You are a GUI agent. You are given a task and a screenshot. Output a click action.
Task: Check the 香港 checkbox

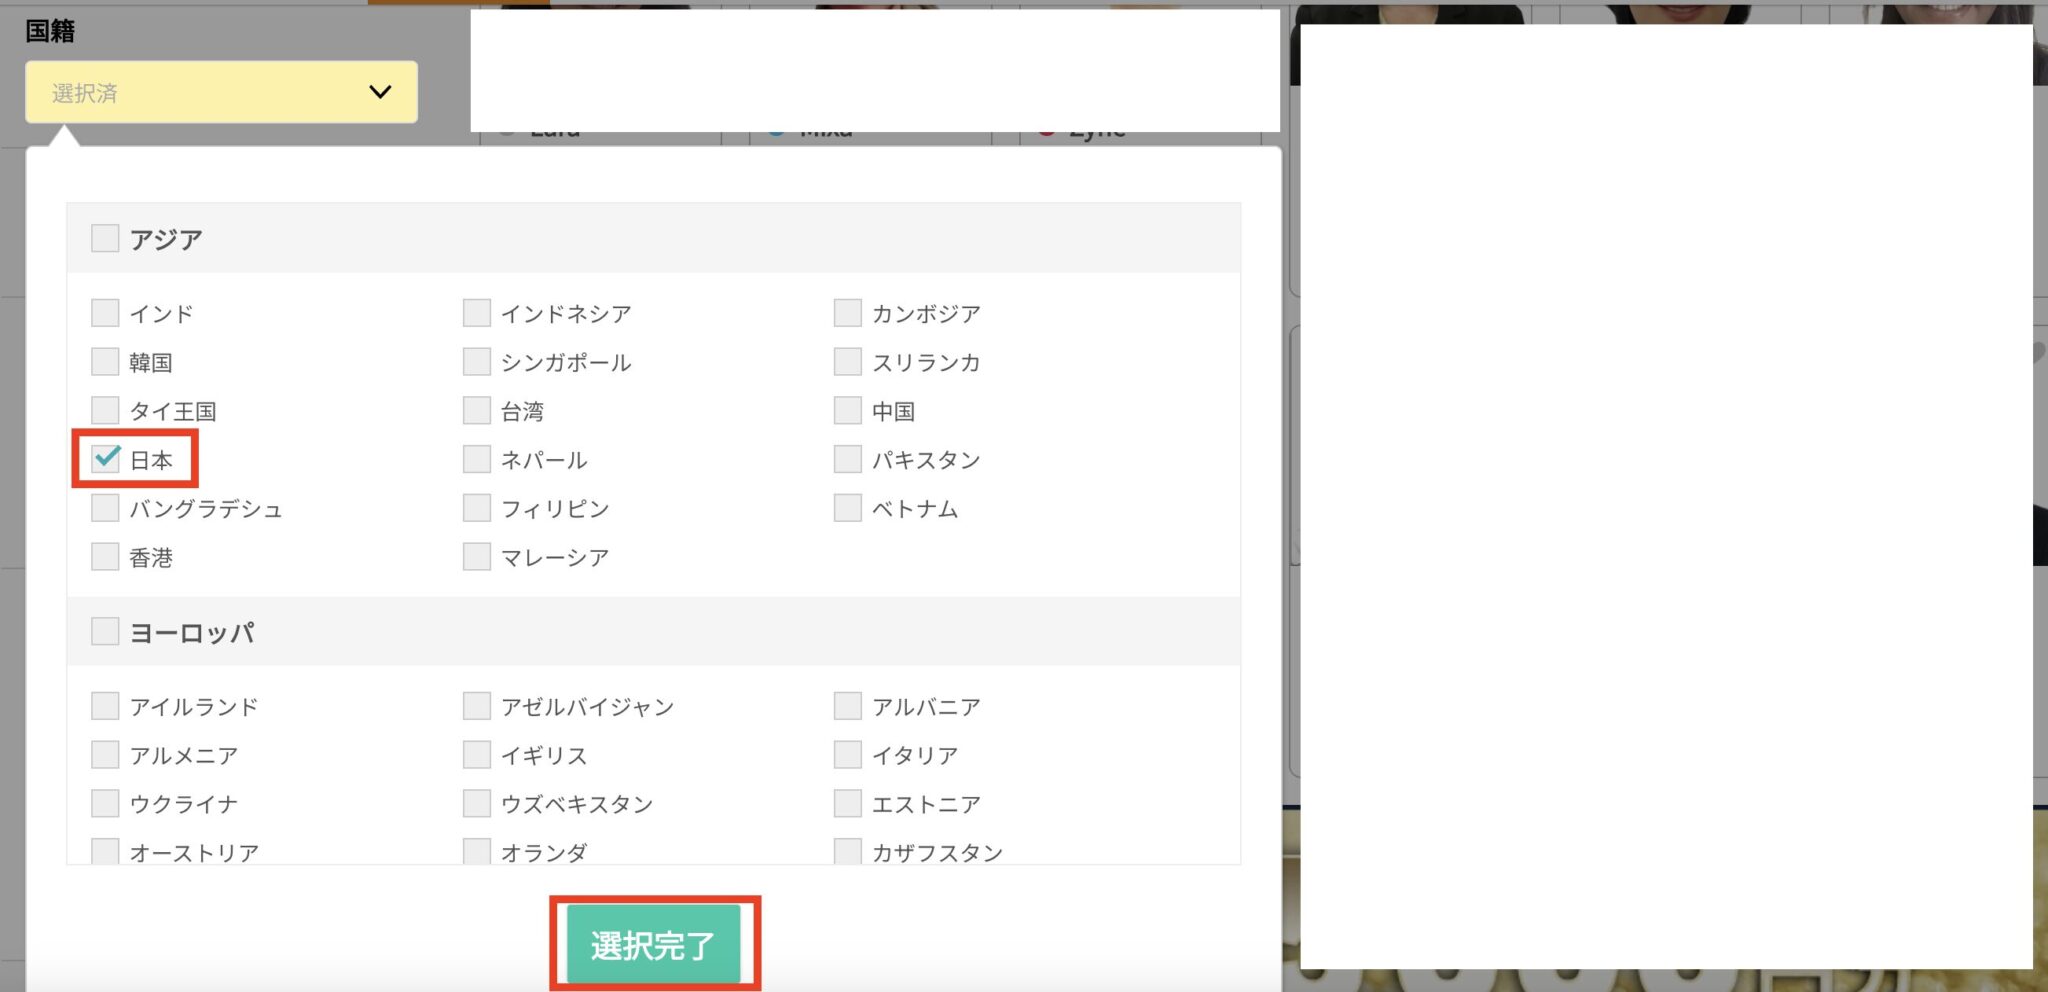click(x=105, y=557)
